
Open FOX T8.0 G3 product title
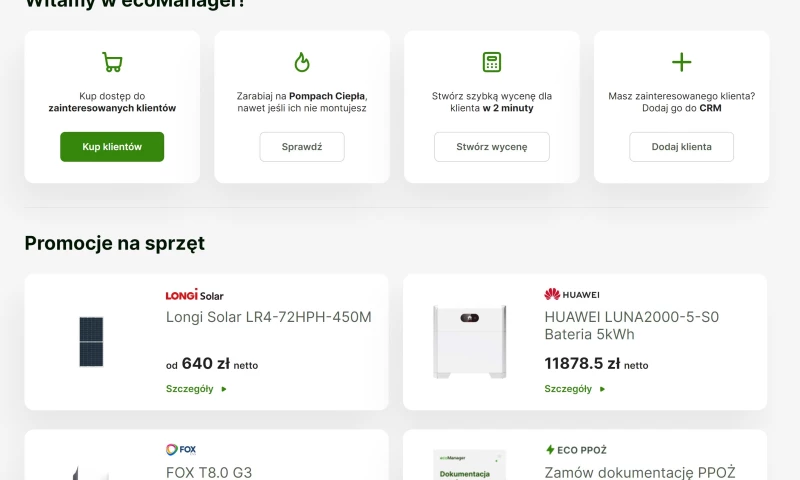pyautogui.click(x=209, y=472)
